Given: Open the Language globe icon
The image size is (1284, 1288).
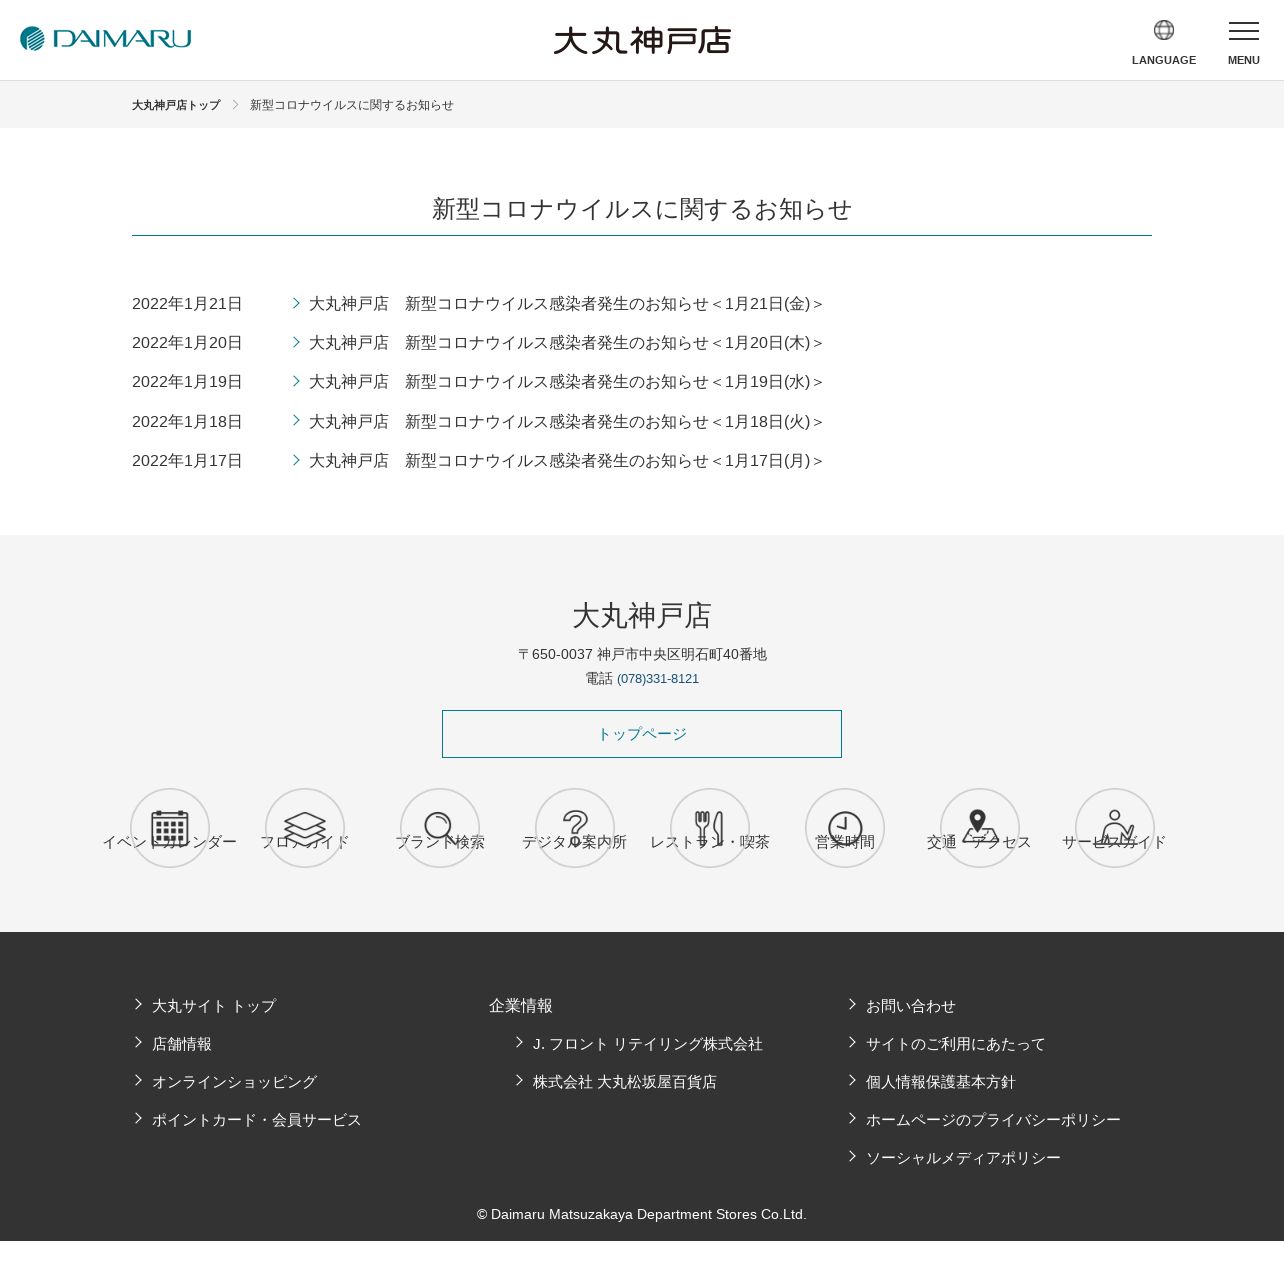Looking at the screenshot, I should click(1164, 30).
